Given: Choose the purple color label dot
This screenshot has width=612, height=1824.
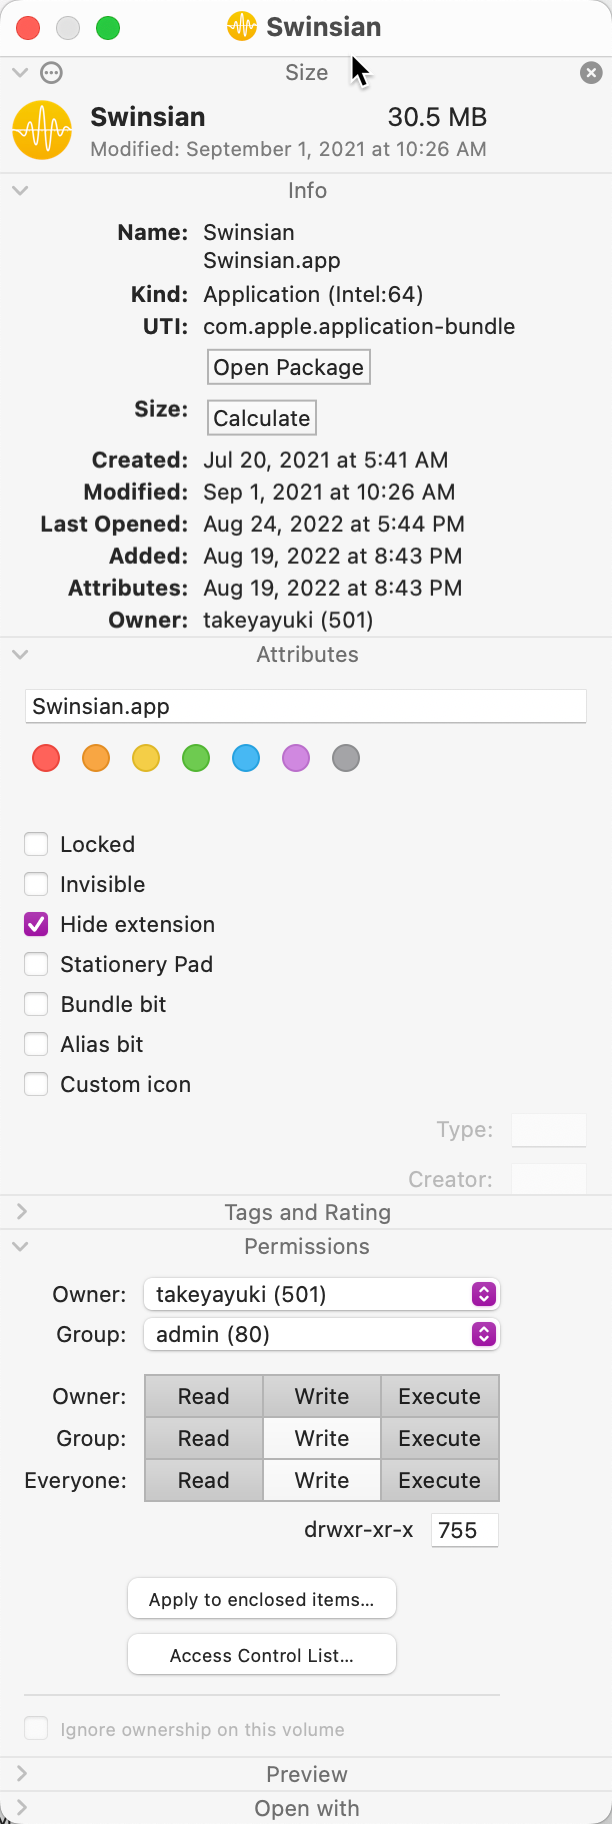Looking at the screenshot, I should coord(296,758).
